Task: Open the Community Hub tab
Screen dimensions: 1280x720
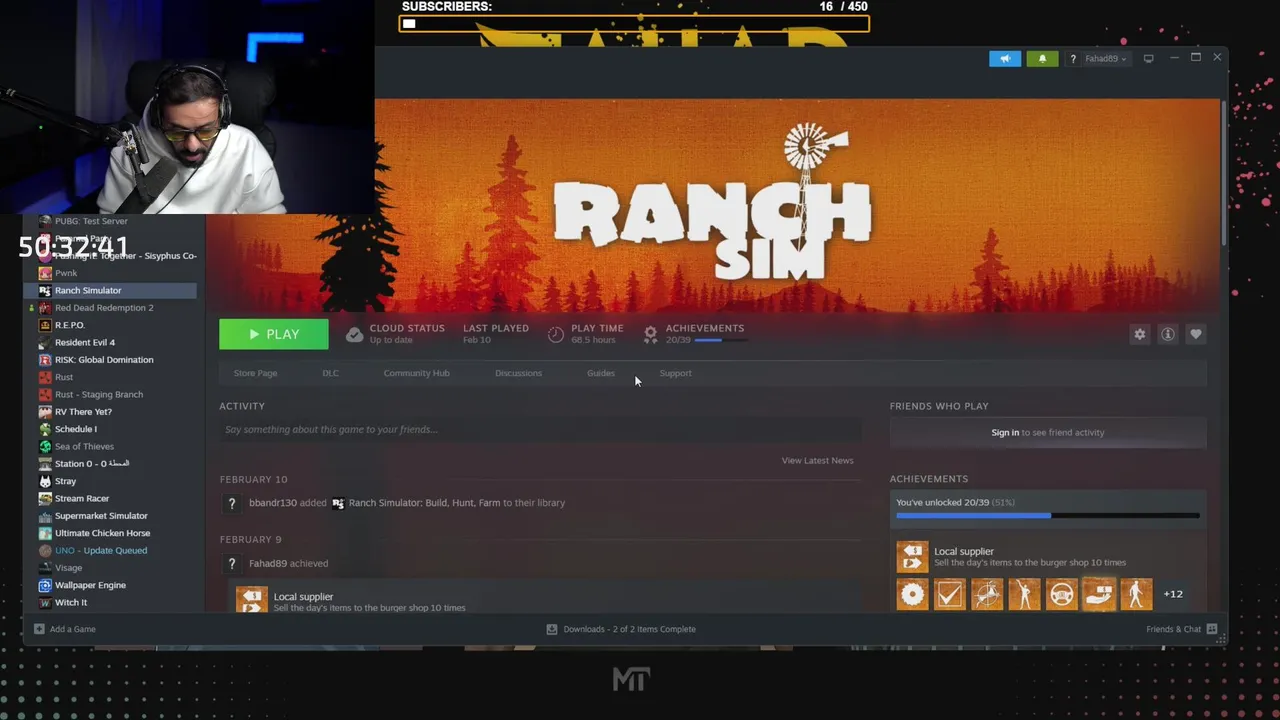Action: 416,373
